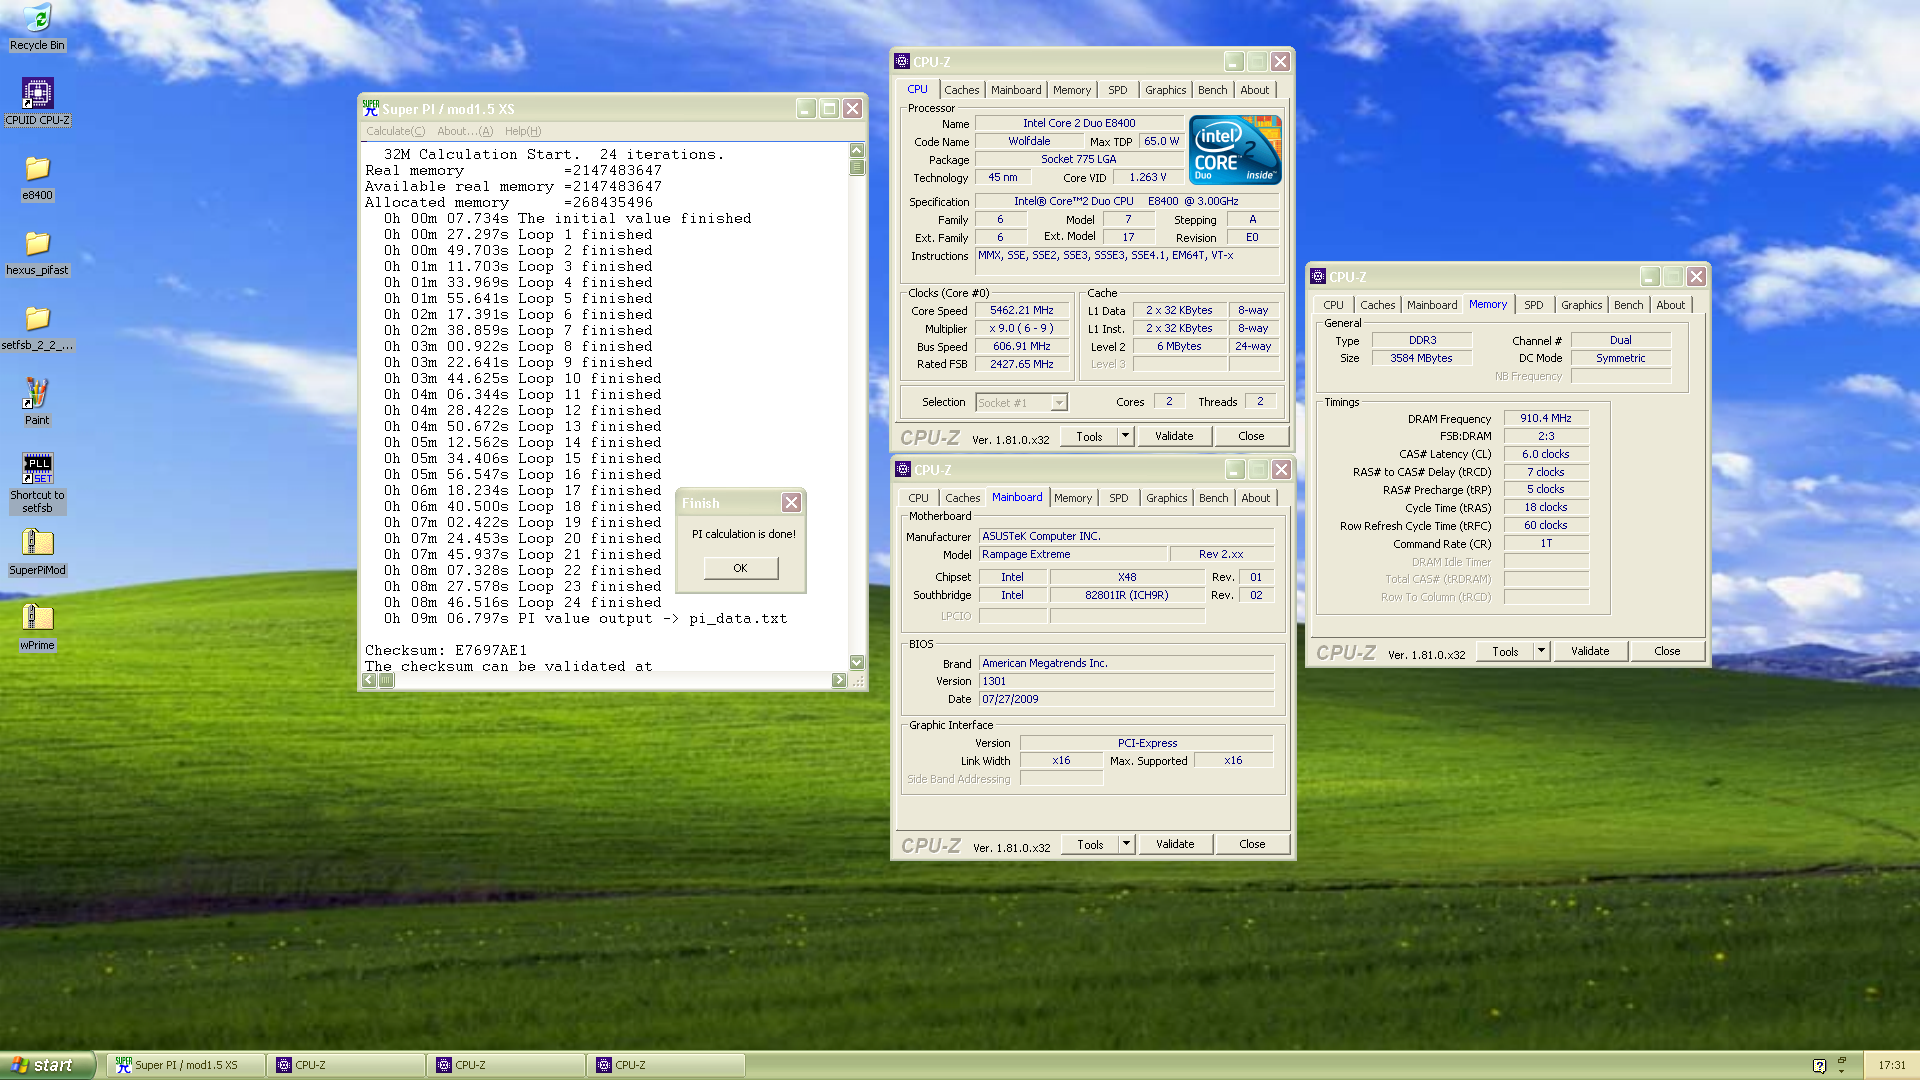Select the setfsb_2_2 folder icon
Image resolution: width=1920 pixels, height=1080 pixels.
point(37,327)
